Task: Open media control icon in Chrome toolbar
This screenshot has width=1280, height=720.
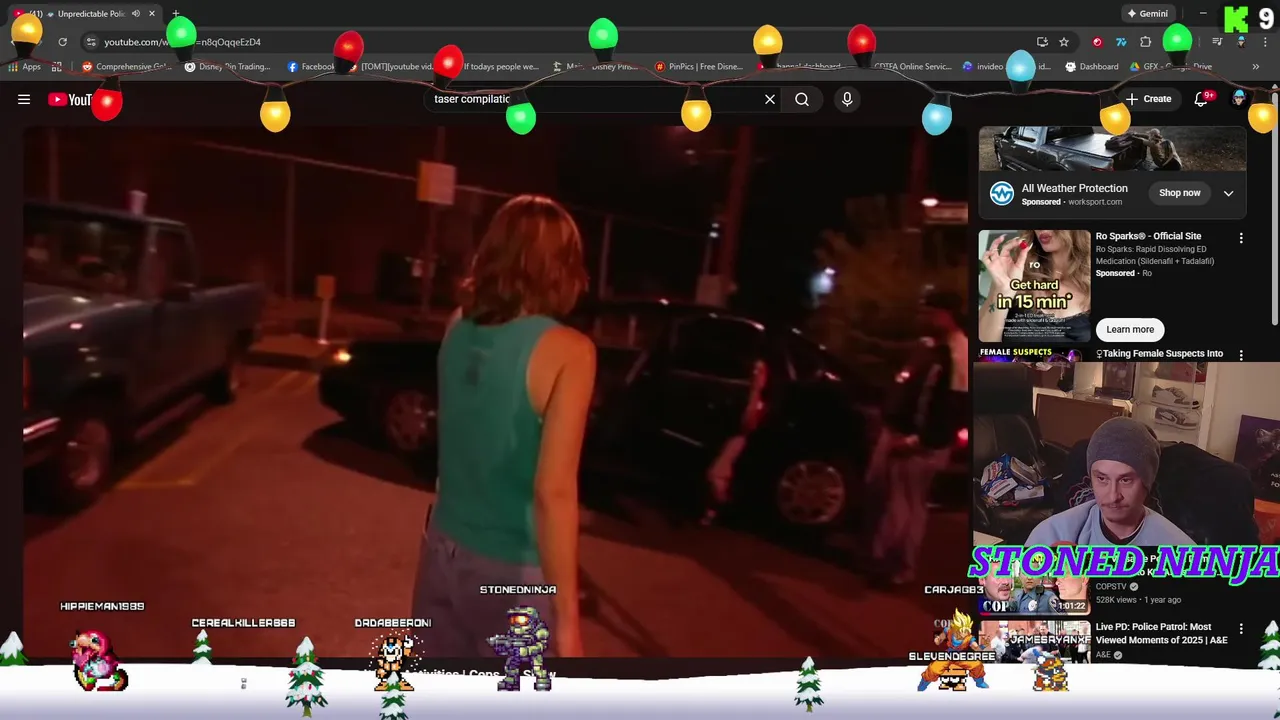Action: 1217,42
